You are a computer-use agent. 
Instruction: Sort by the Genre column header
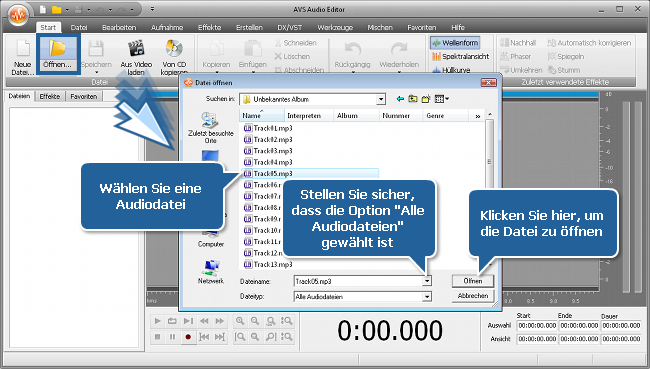point(445,116)
